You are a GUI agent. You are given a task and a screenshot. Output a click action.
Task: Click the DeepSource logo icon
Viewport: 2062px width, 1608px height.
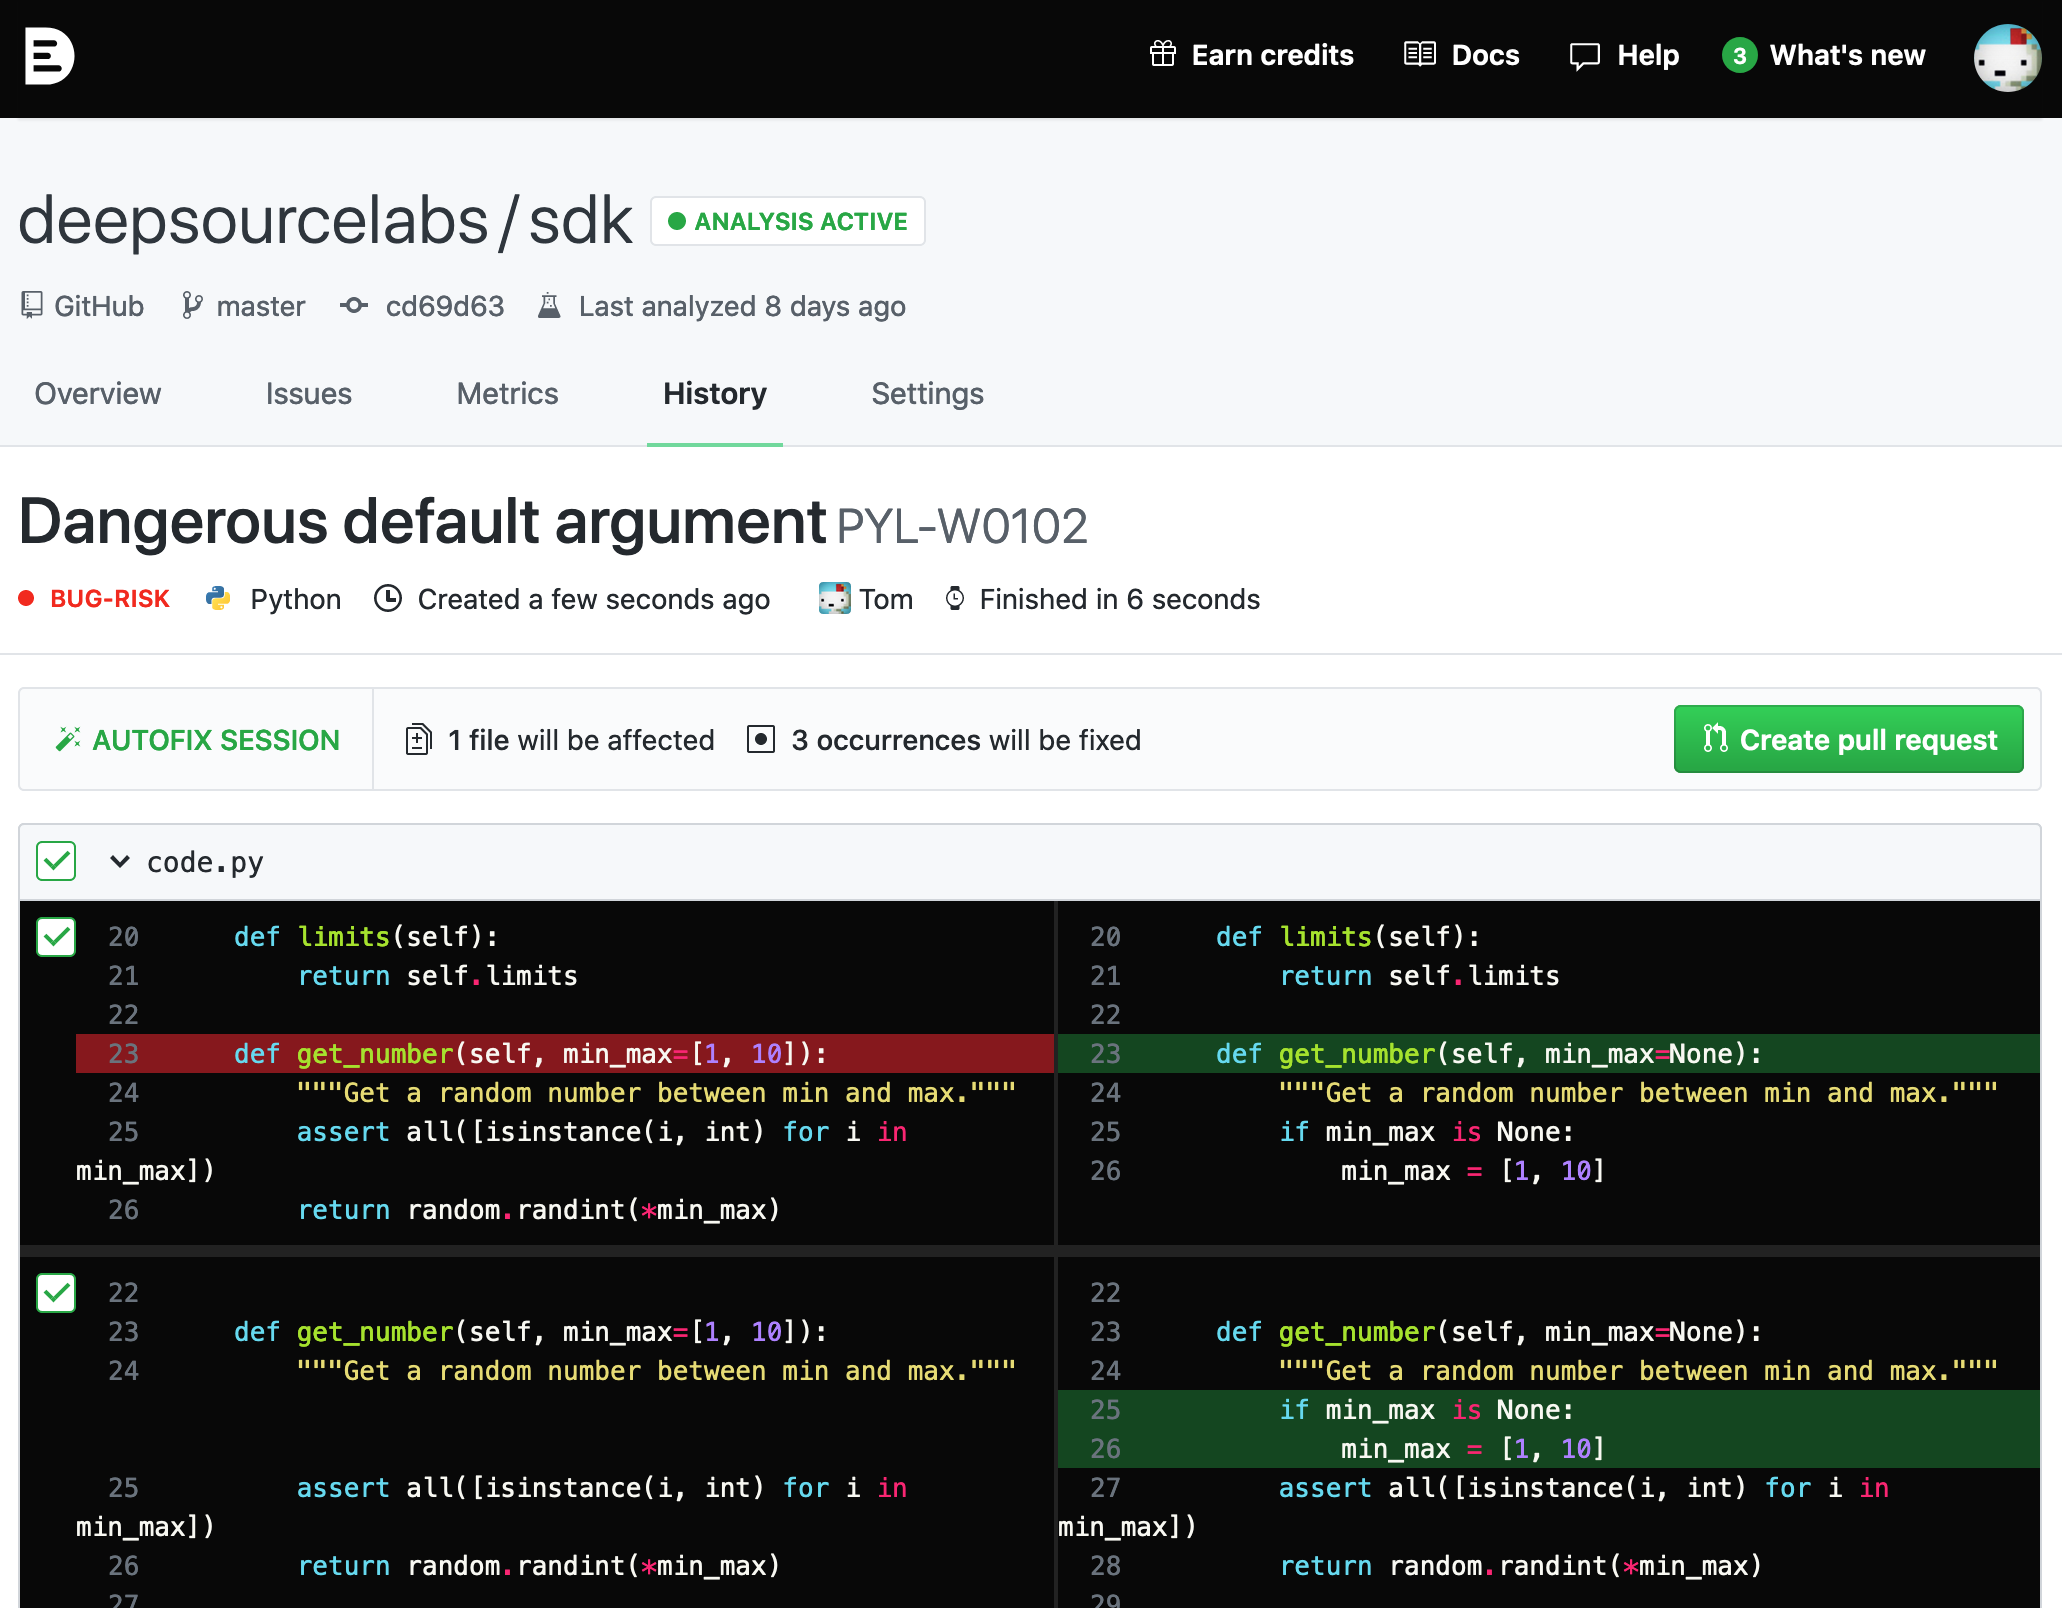click(49, 56)
